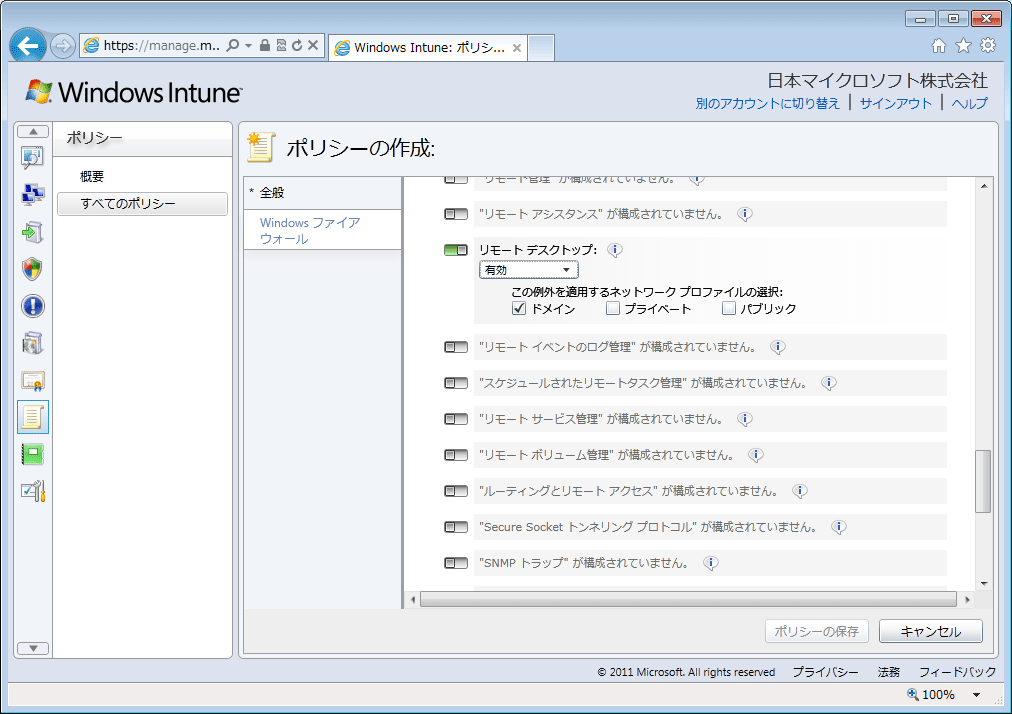Uncheck the ドメイン checkbox
1012x714 pixels.
coord(519,309)
